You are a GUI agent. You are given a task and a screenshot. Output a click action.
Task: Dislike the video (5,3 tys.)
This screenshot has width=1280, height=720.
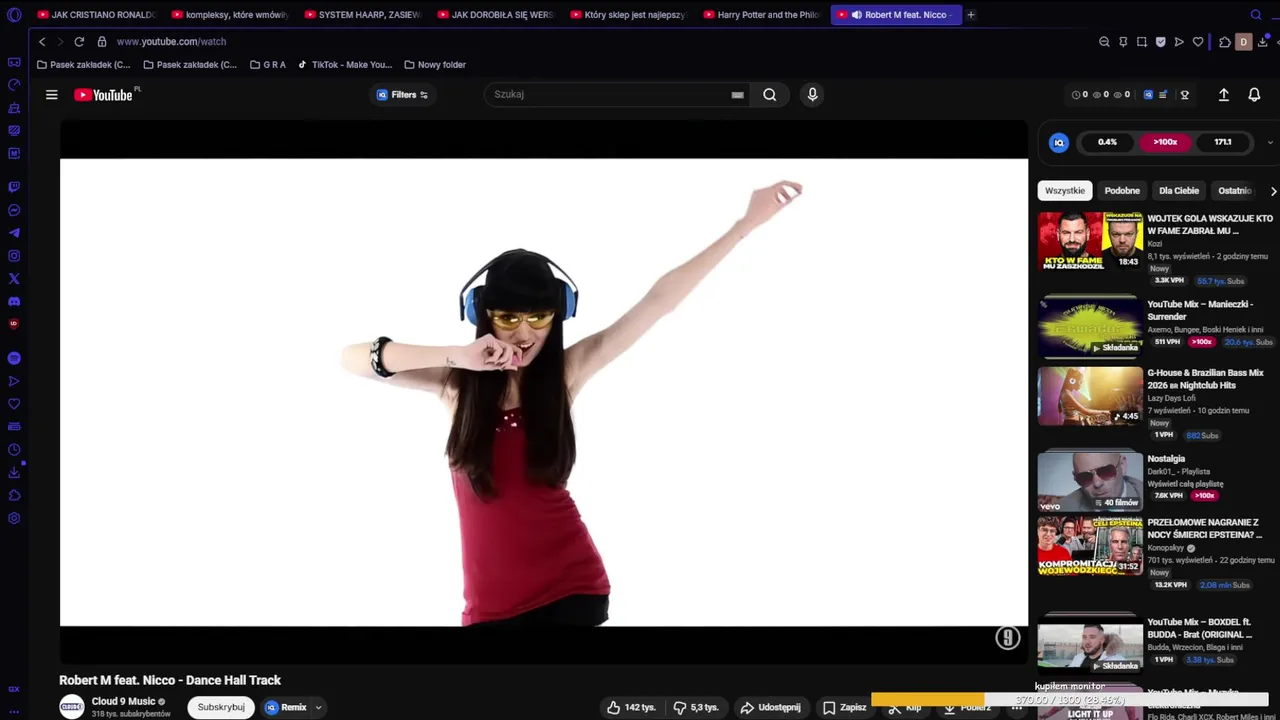(x=696, y=707)
